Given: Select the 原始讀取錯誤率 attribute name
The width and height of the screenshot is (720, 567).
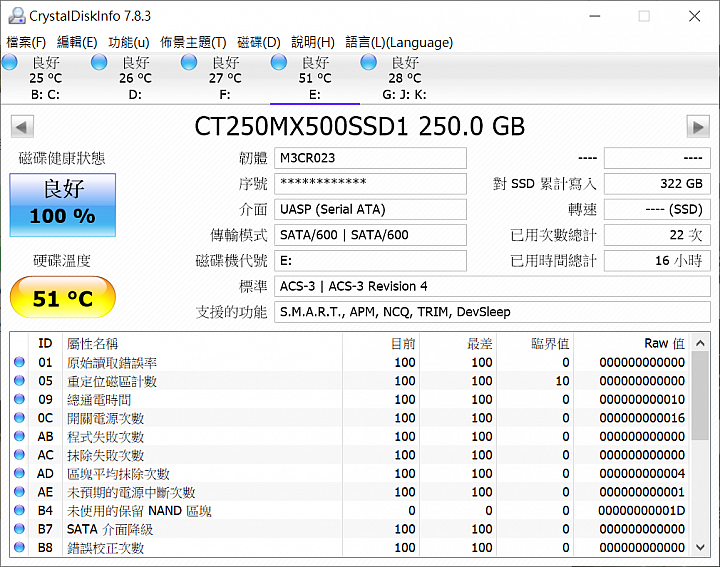Looking at the screenshot, I should pos(112,363).
